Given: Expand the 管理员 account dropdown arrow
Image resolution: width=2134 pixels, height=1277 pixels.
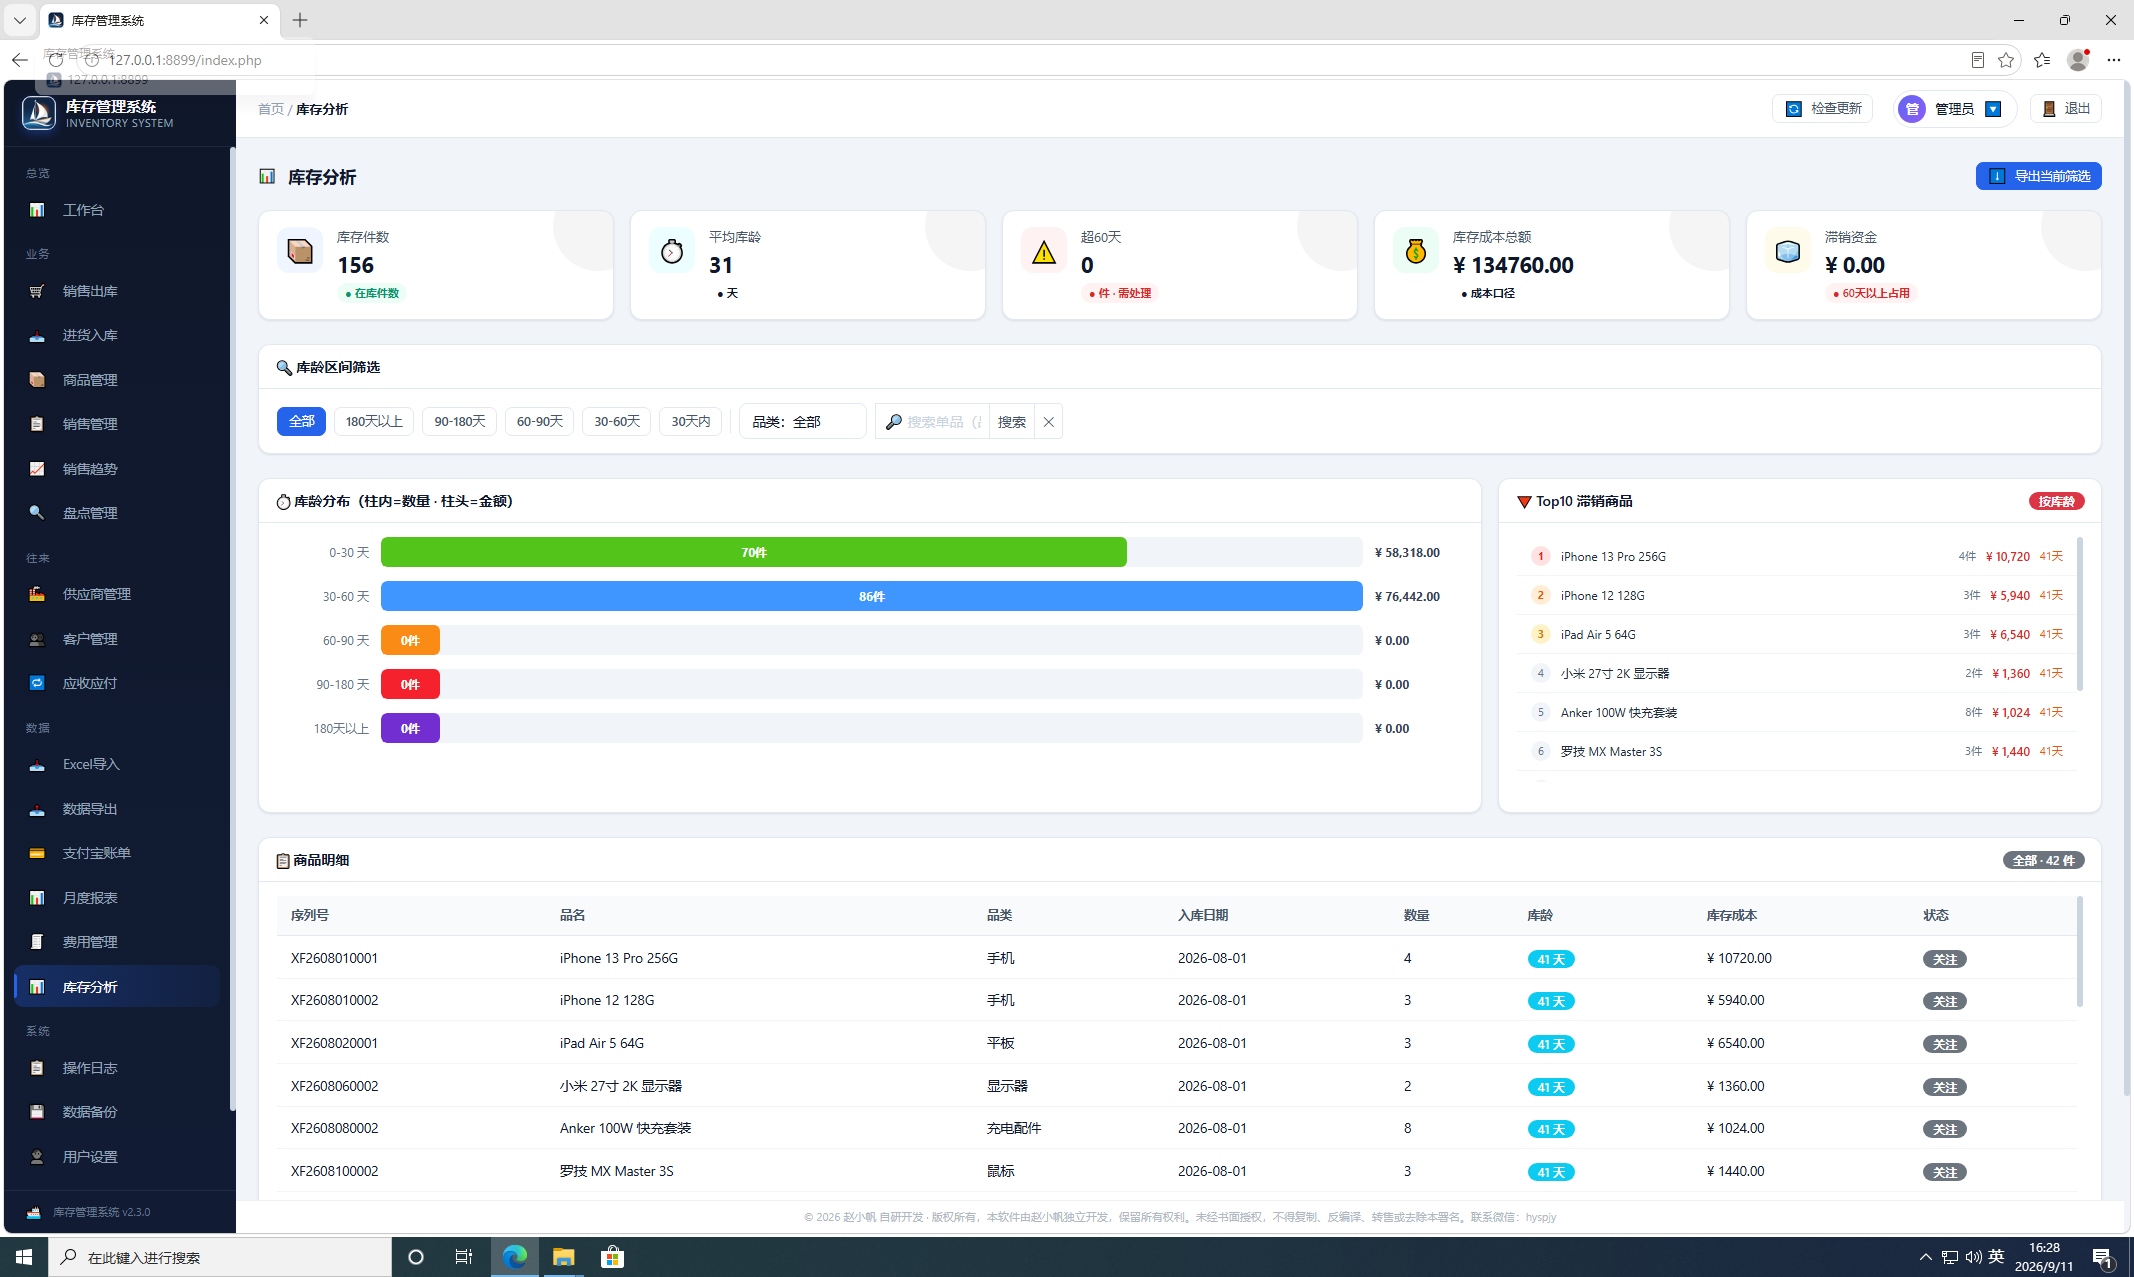Looking at the screenshot, I should click(x=1993, y=109).
